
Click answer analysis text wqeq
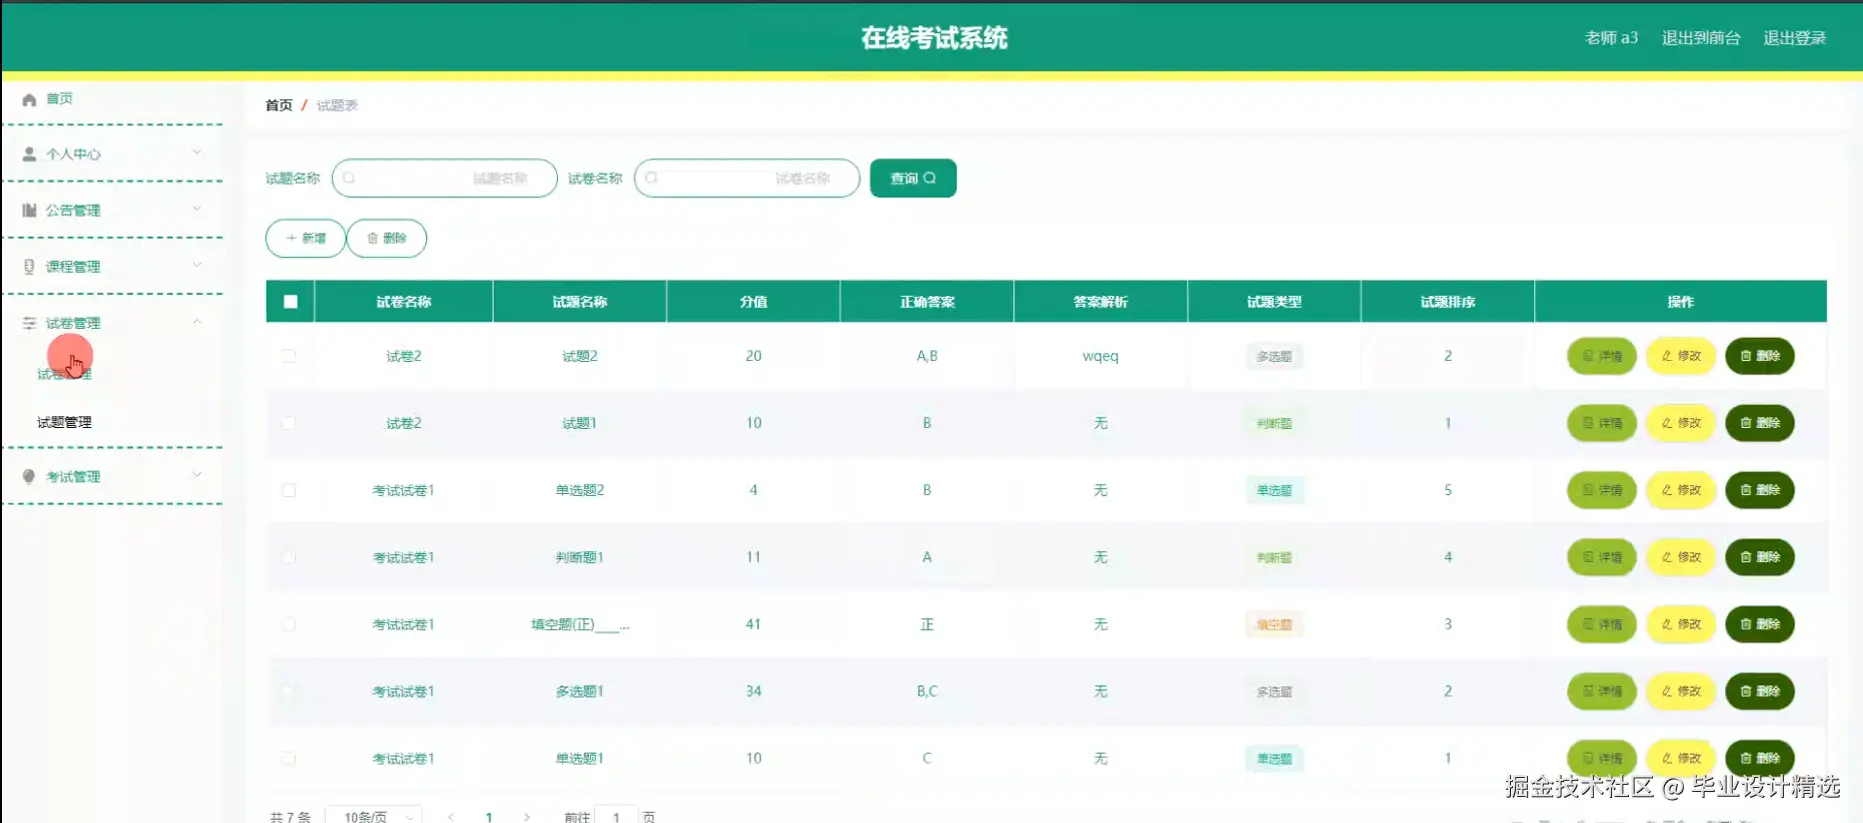coord(1100,356)
